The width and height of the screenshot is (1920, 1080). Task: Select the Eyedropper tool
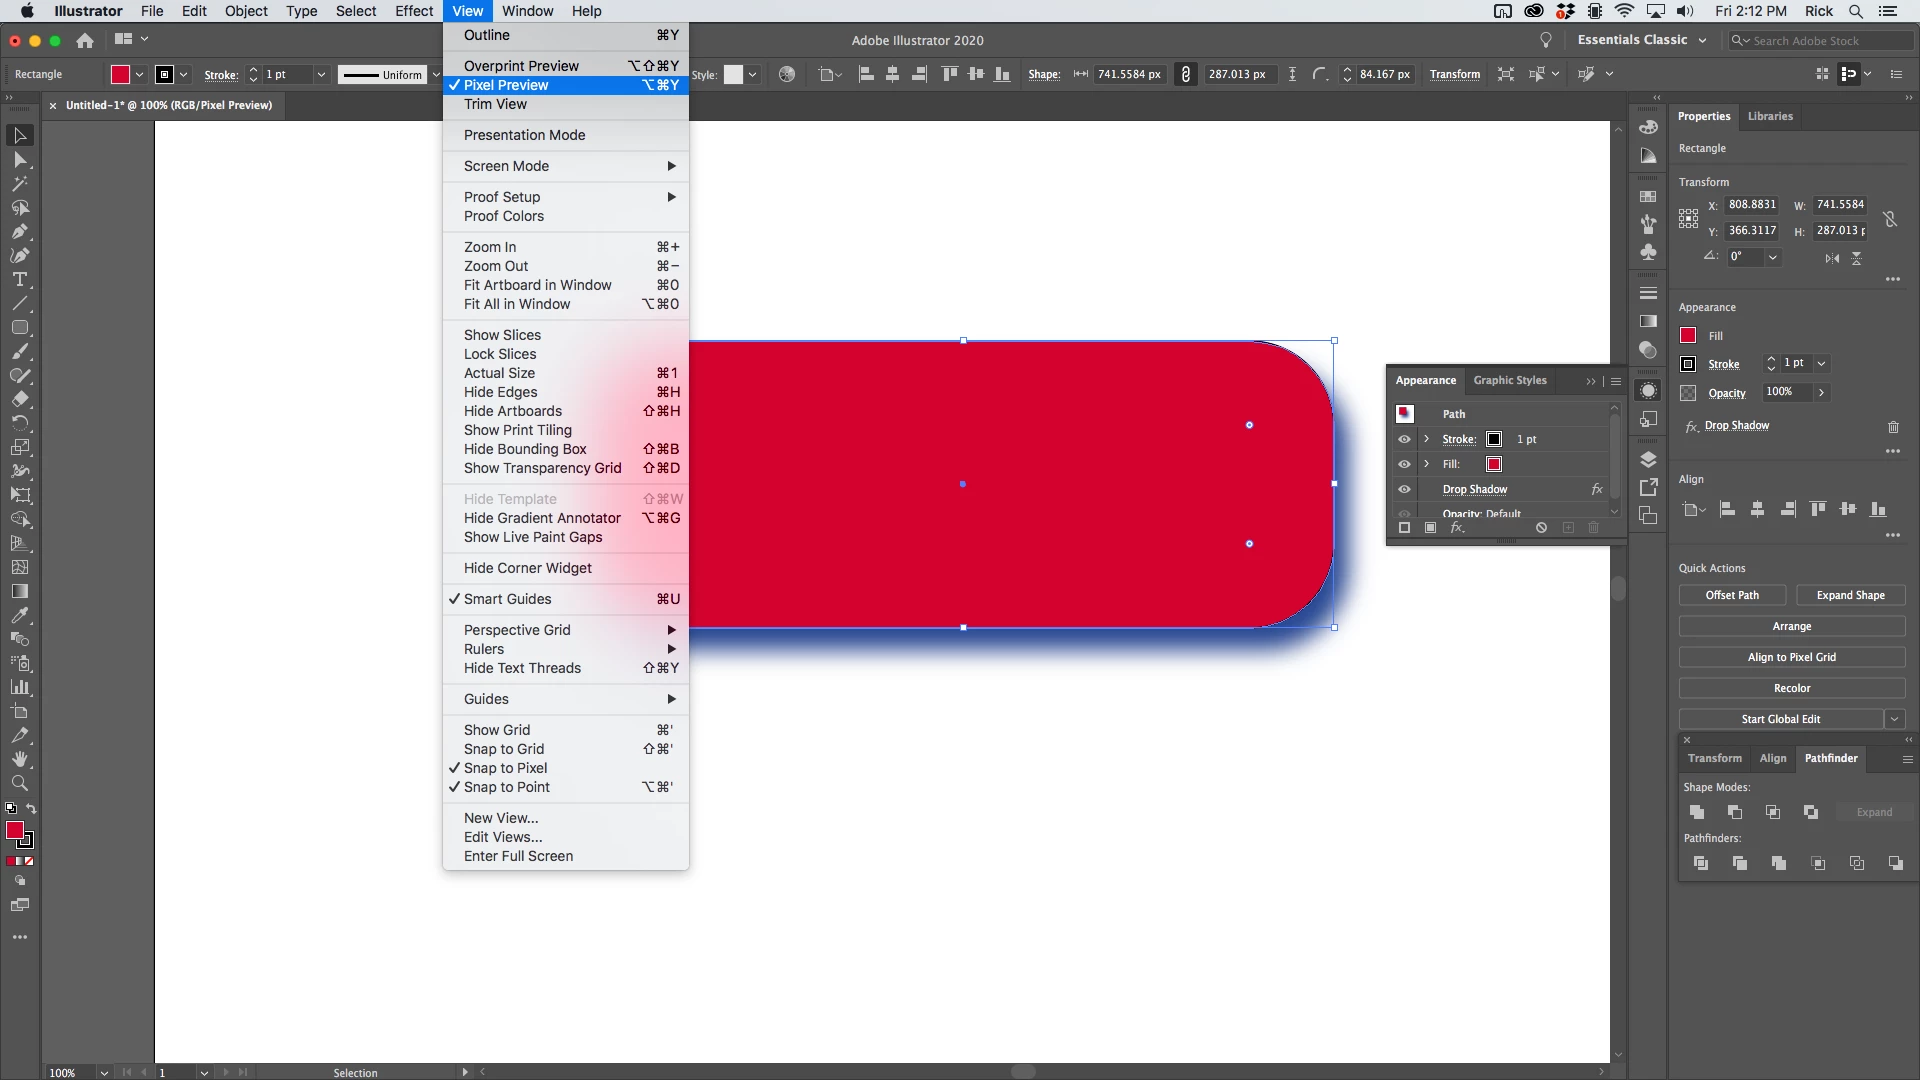pos(19,615)
